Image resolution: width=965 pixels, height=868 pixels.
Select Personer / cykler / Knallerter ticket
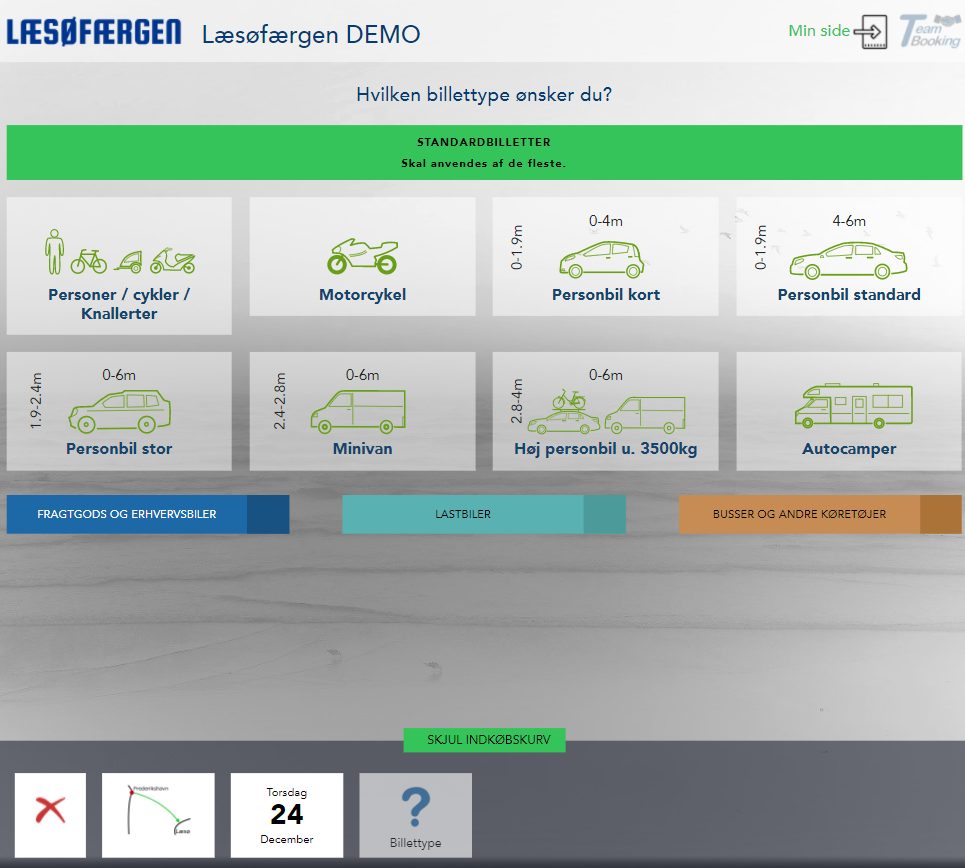click(x=119, y=266)
